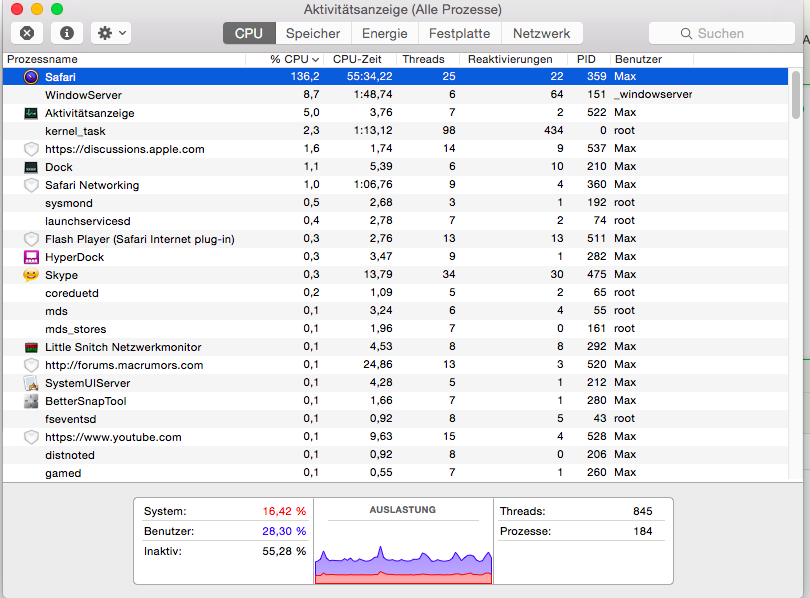Click the shield icon beside Safari Networking
Viewport: 810px width, 598px height.
(31, 185)
